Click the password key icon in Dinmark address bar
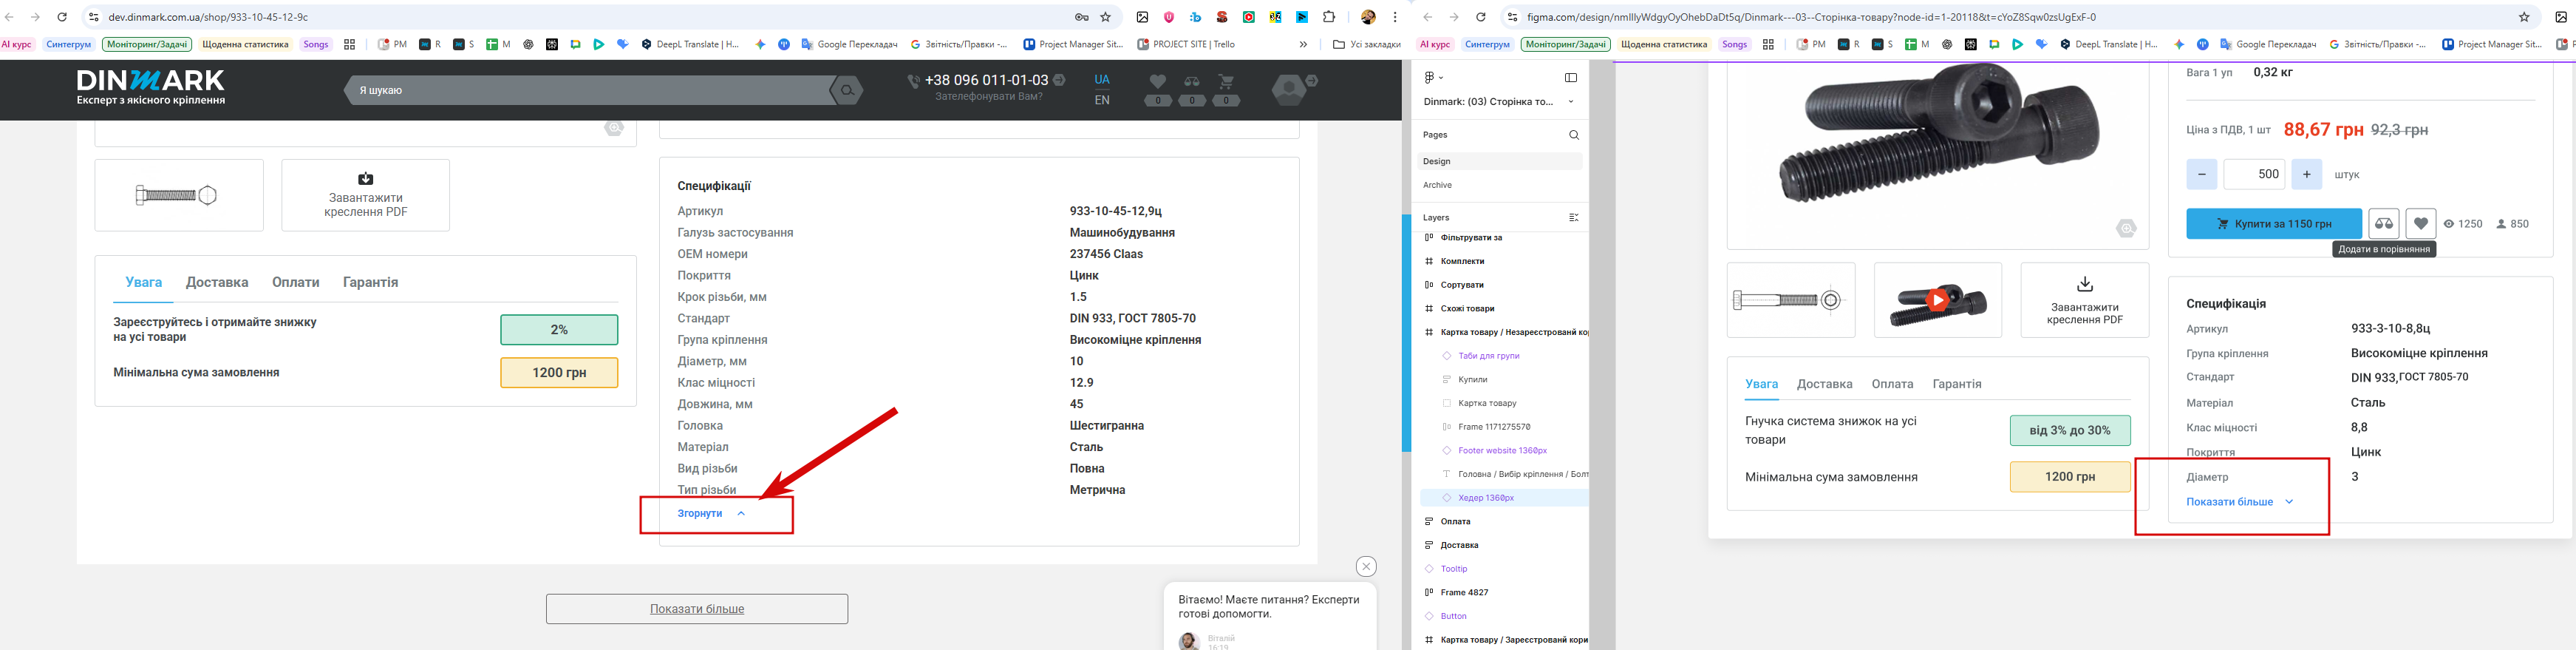2576x650 pixels. pos(1081,17)
